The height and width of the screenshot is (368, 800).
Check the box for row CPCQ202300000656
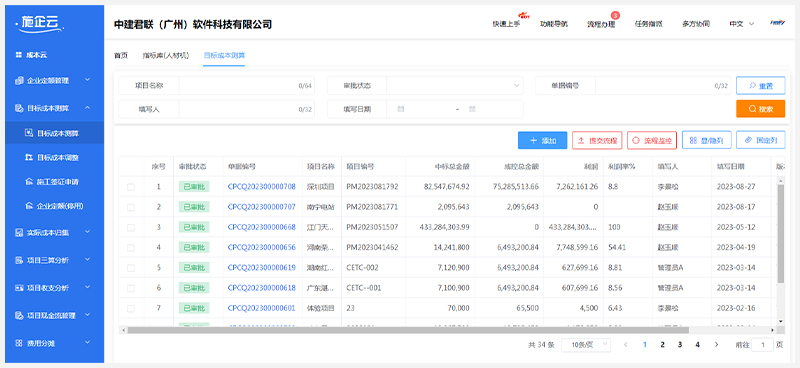click(x=131, y=248)
